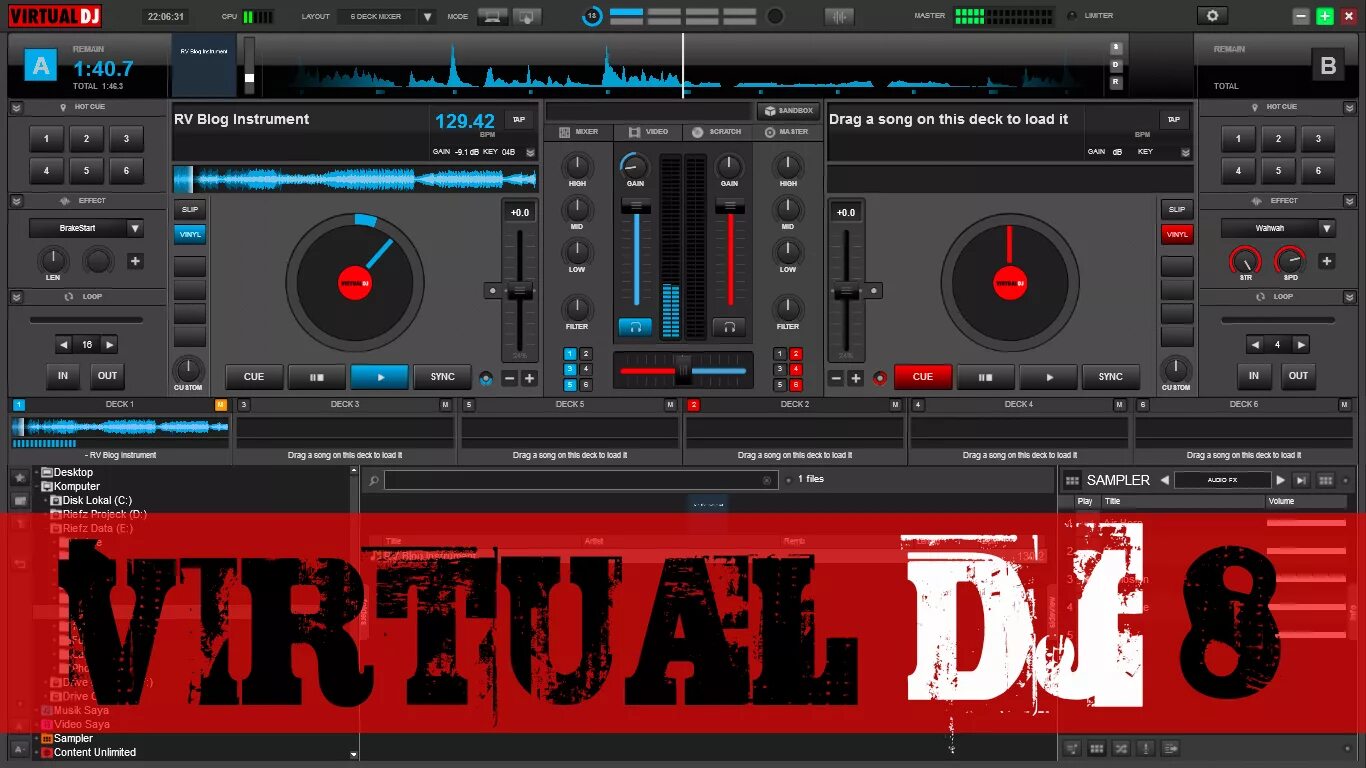Image resolution: width=1366 pixels, height=768 pixels.
Task: Click the round record button in top bar
Action: 775,16
